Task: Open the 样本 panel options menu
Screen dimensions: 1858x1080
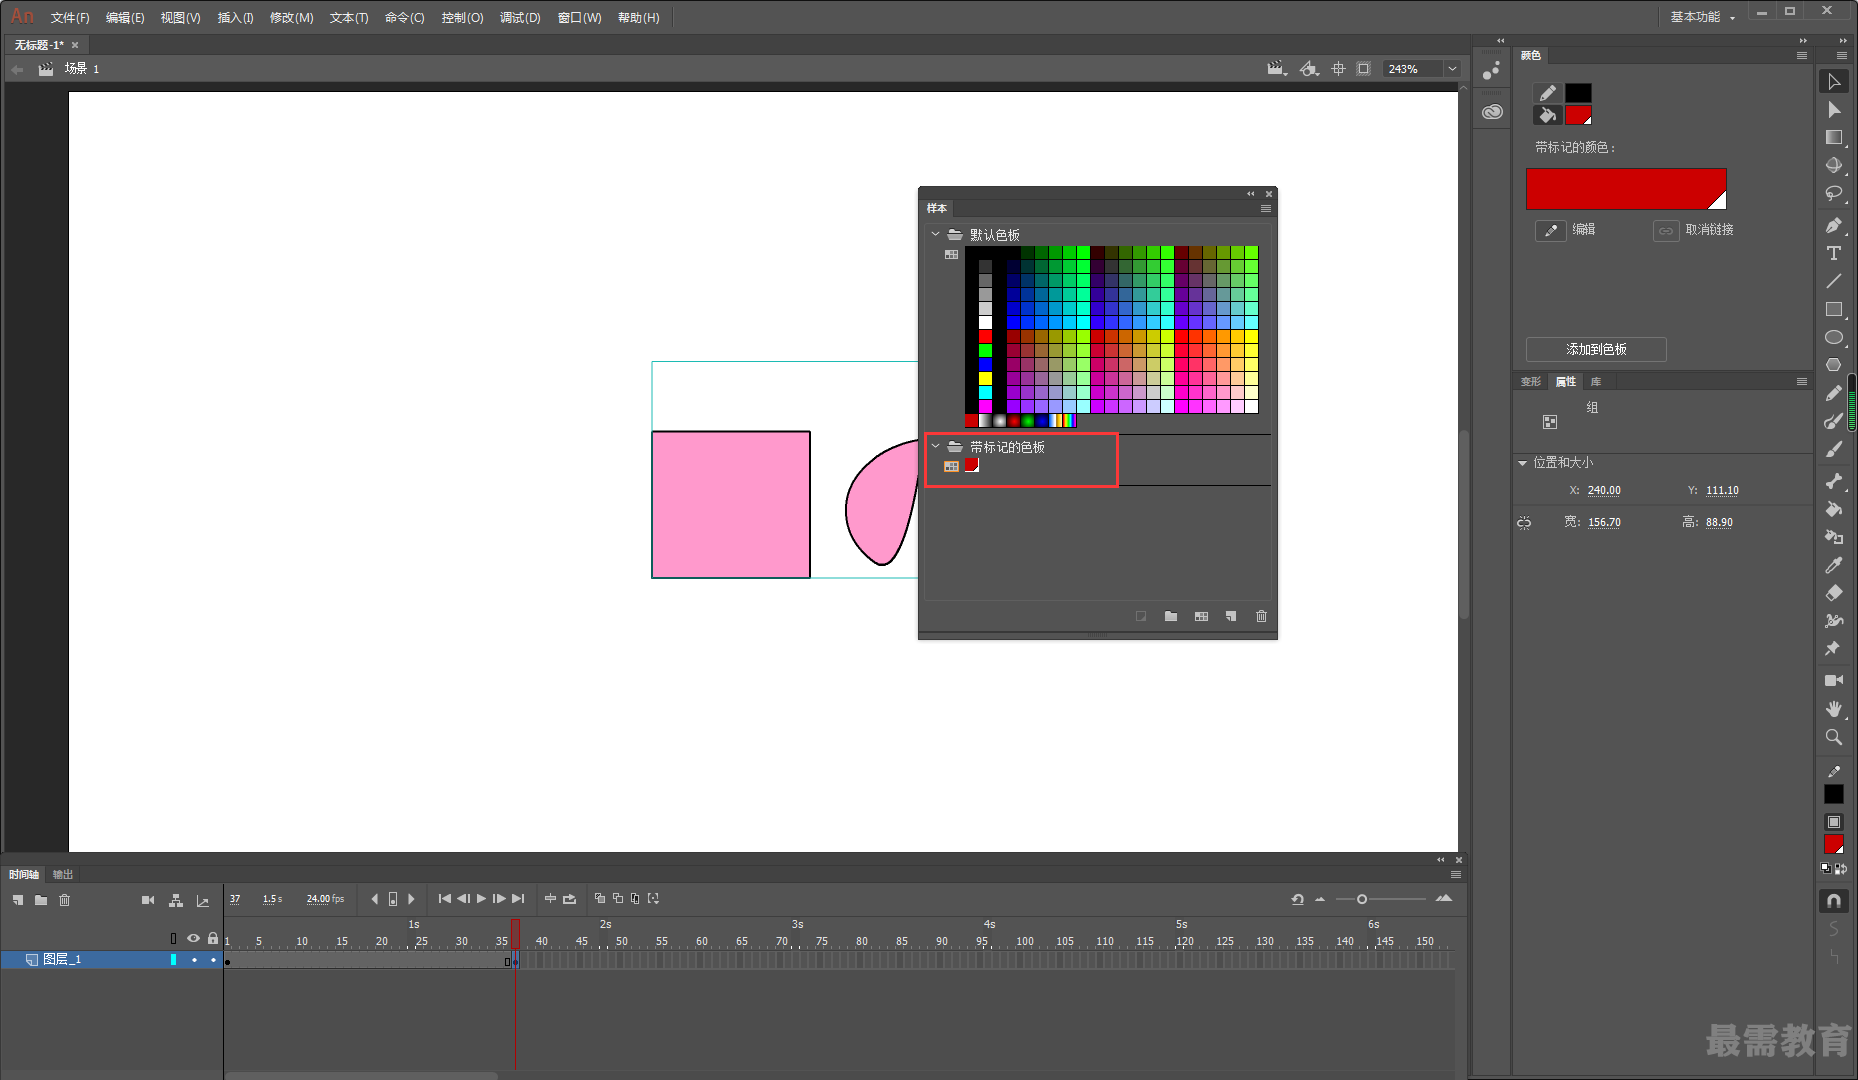Action: 1266,209
